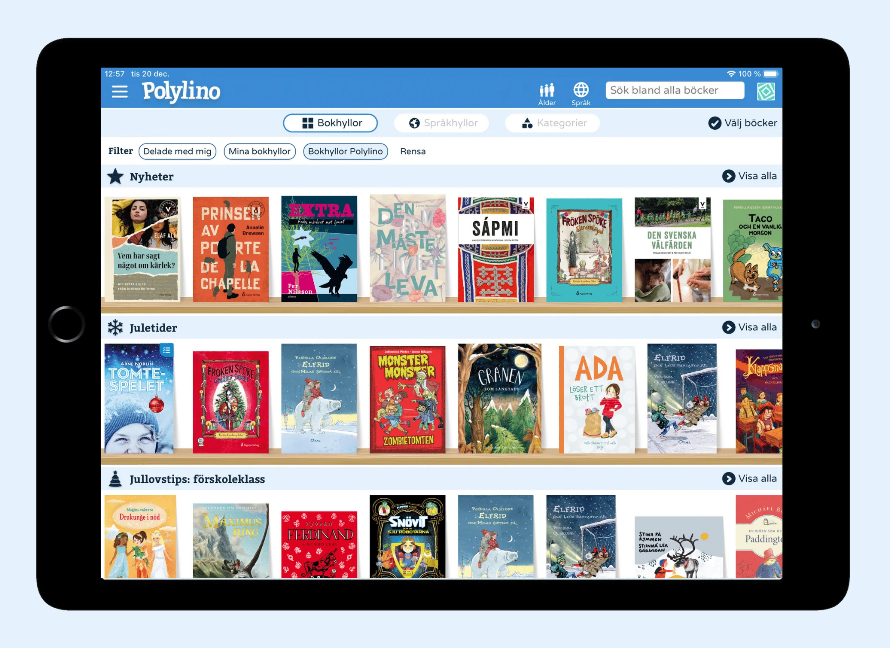This screenshot has height=648, width=890.
Task: Tap the Wi-Fi icon in status bar
Action: 731,74
